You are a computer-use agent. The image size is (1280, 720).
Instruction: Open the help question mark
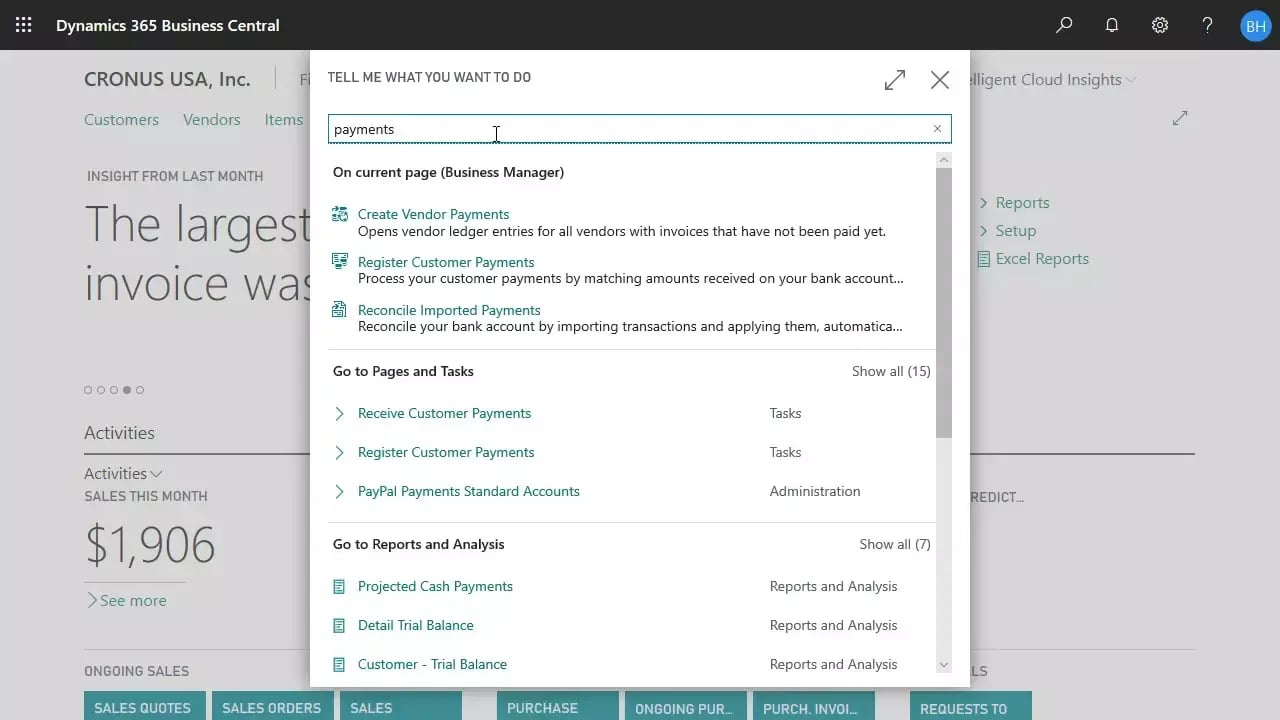click(1208, 25)
